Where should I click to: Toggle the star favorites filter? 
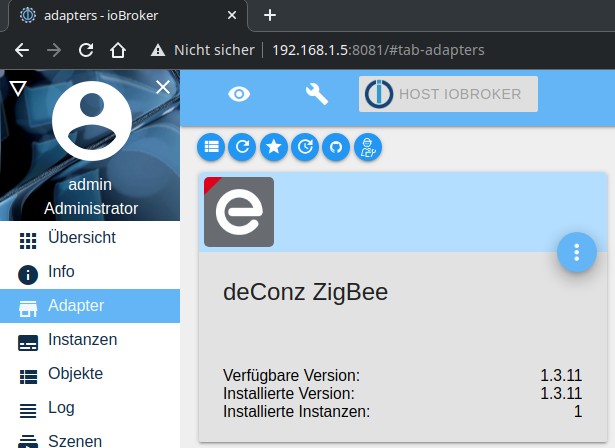(273, 147)
